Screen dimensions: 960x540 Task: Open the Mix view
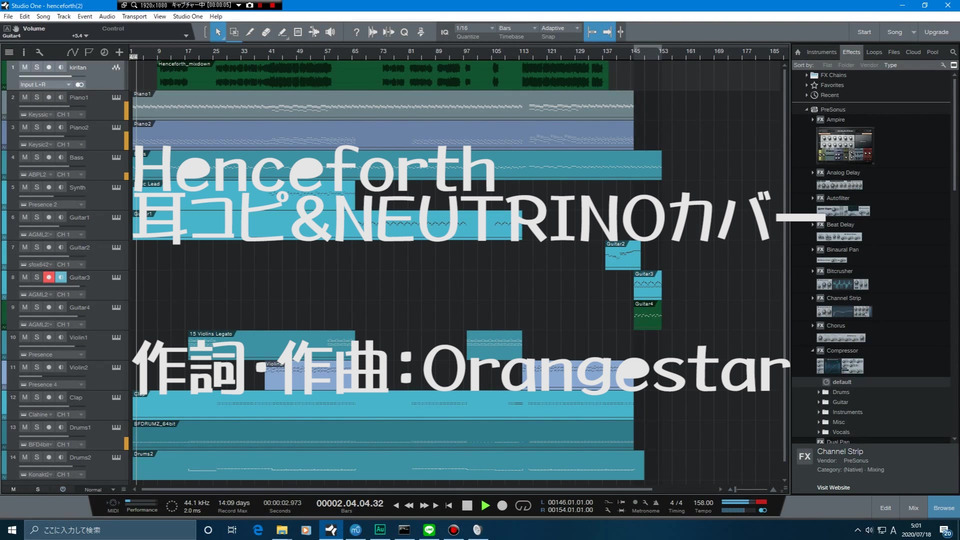(x=913, y=508)
